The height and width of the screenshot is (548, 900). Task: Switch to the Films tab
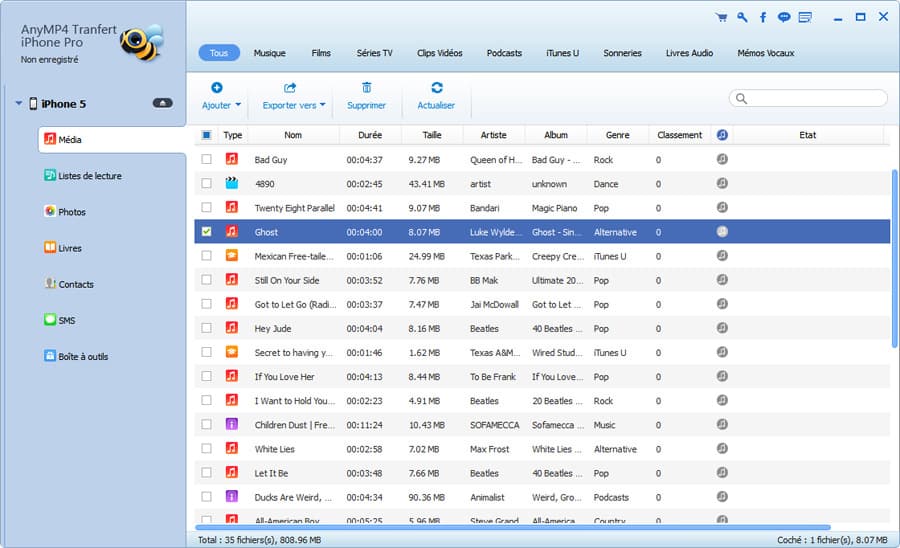tap(321, 53)
